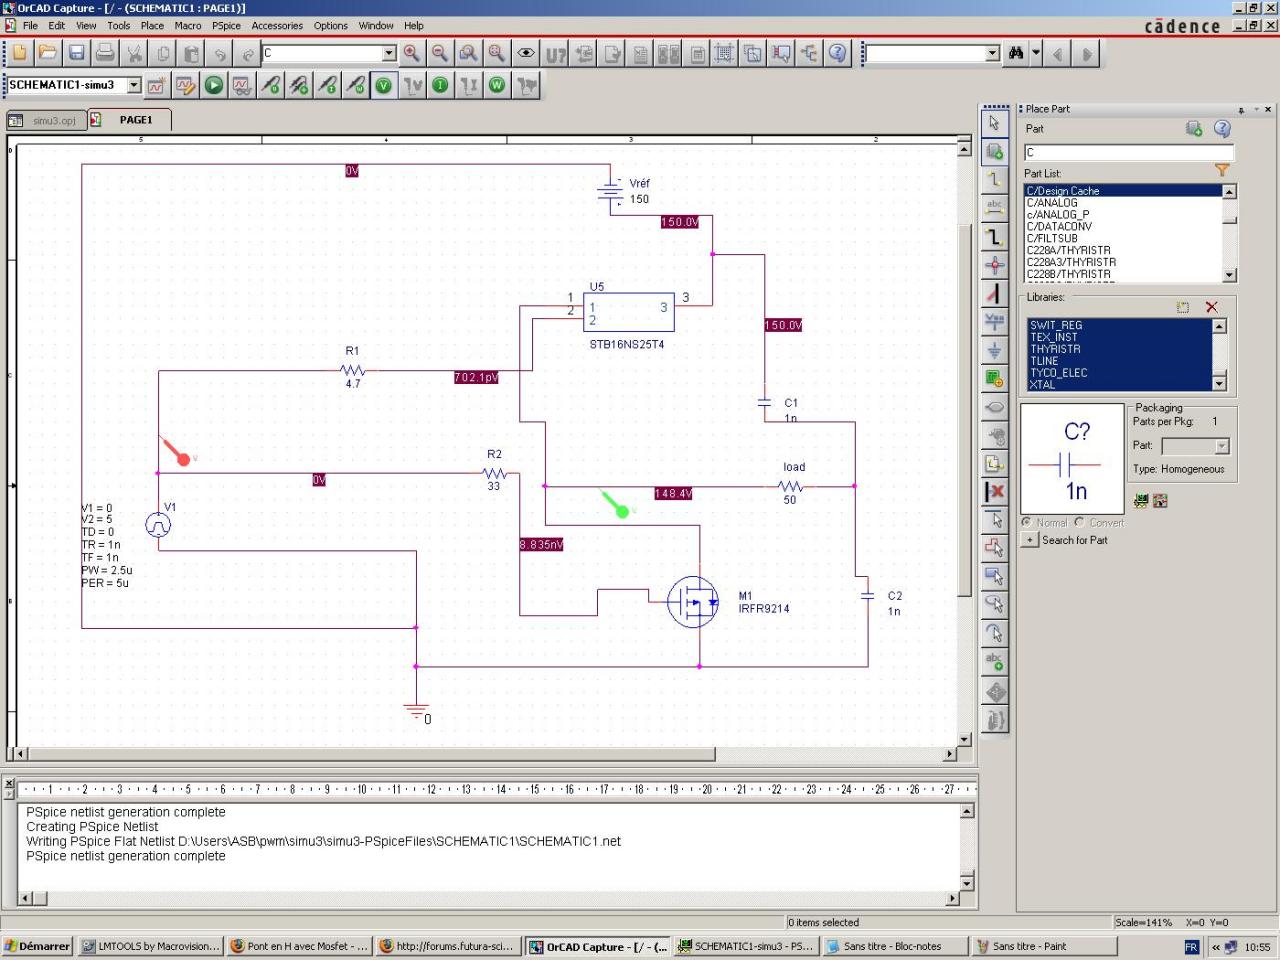Select the pointer tool in the schematic palette
This screenshot has width=1280, height=960.
(994, 123)
